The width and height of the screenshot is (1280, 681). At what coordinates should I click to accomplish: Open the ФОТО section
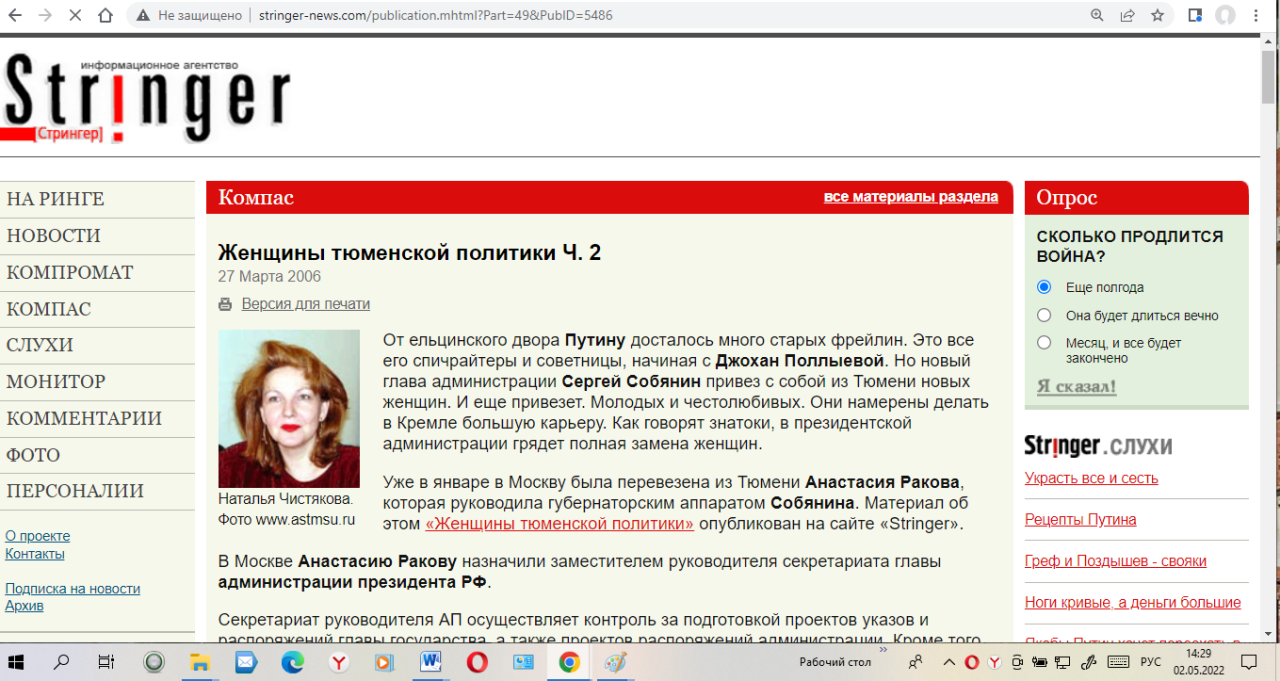click(x=33, y=455)
